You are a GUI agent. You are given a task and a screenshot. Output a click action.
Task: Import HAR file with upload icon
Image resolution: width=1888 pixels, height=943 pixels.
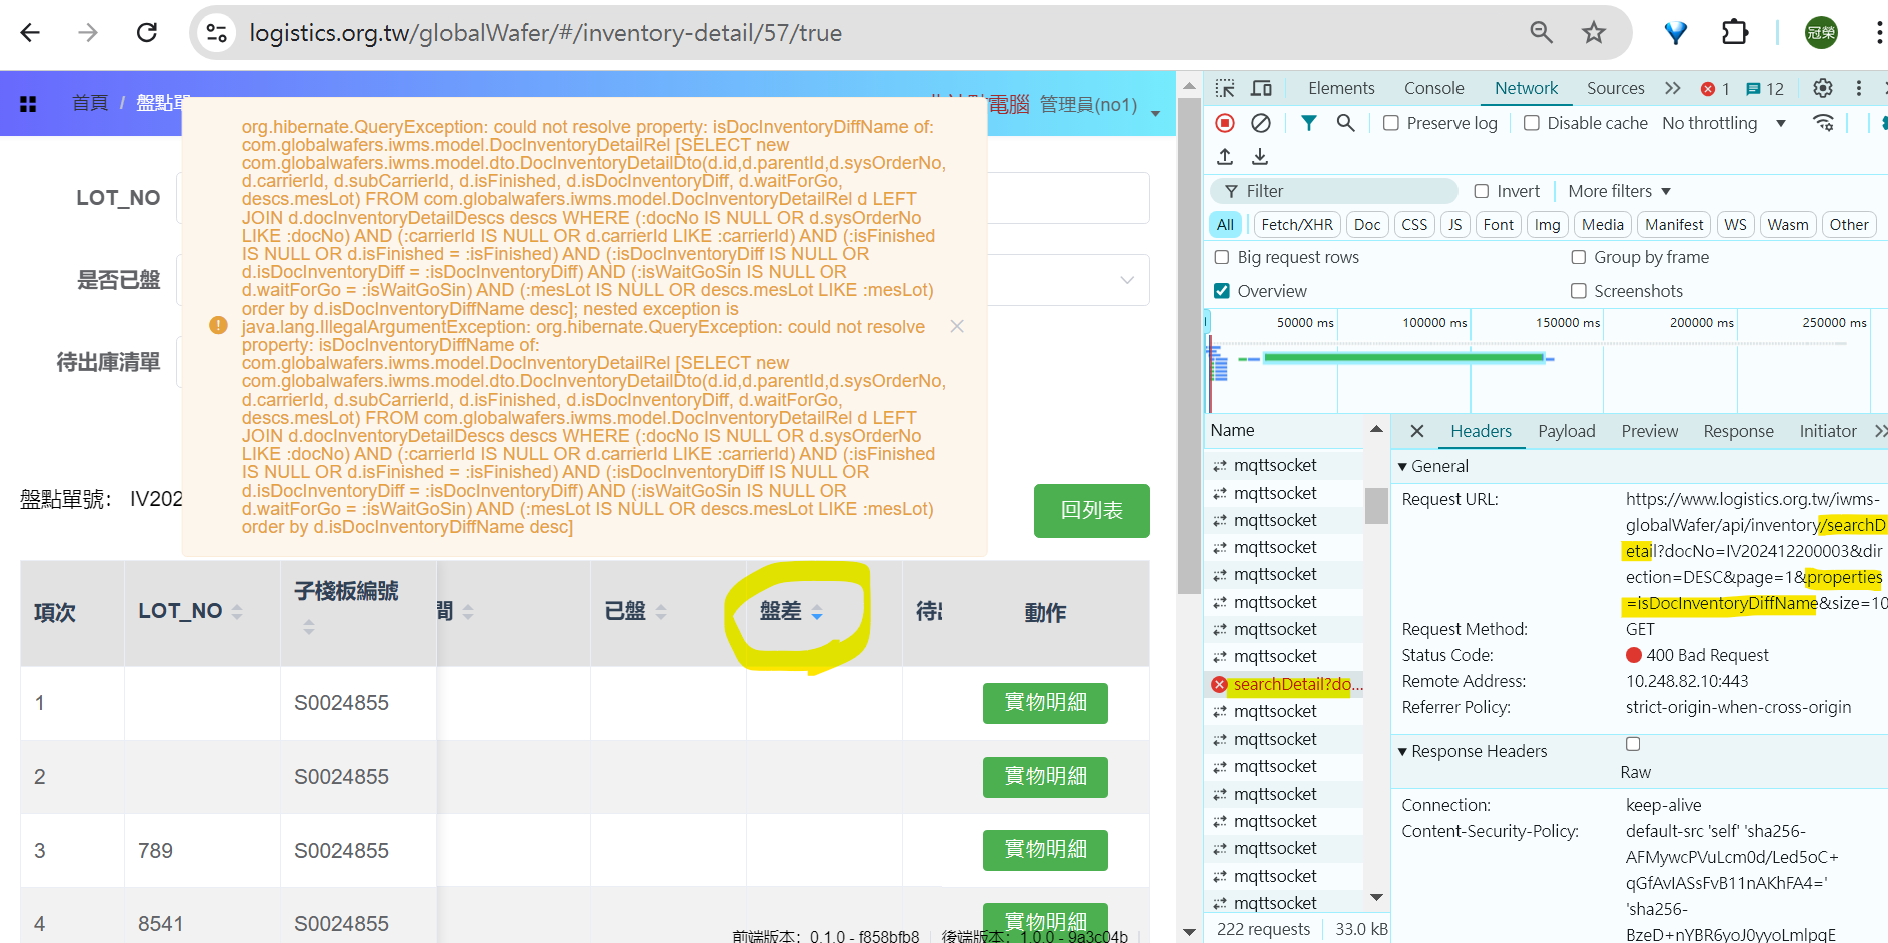pos(1225,157)
